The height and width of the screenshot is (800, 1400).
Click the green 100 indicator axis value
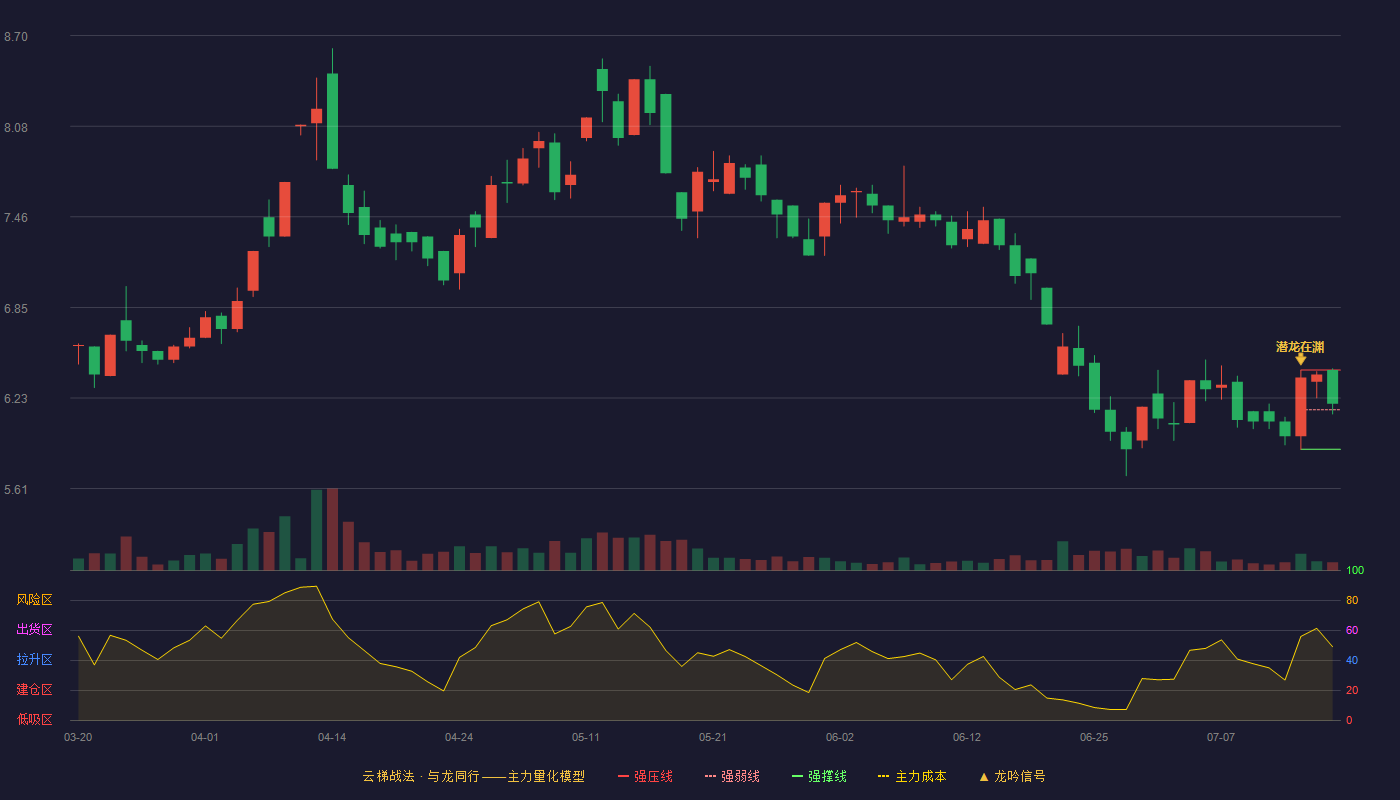click(1355, 571)
